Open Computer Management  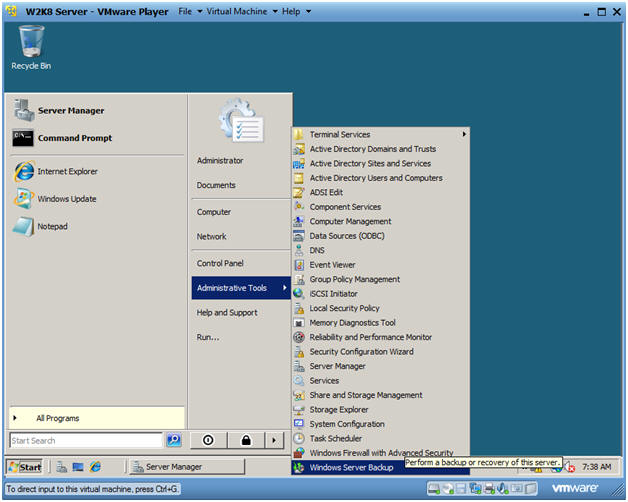(x=380, y=221)
